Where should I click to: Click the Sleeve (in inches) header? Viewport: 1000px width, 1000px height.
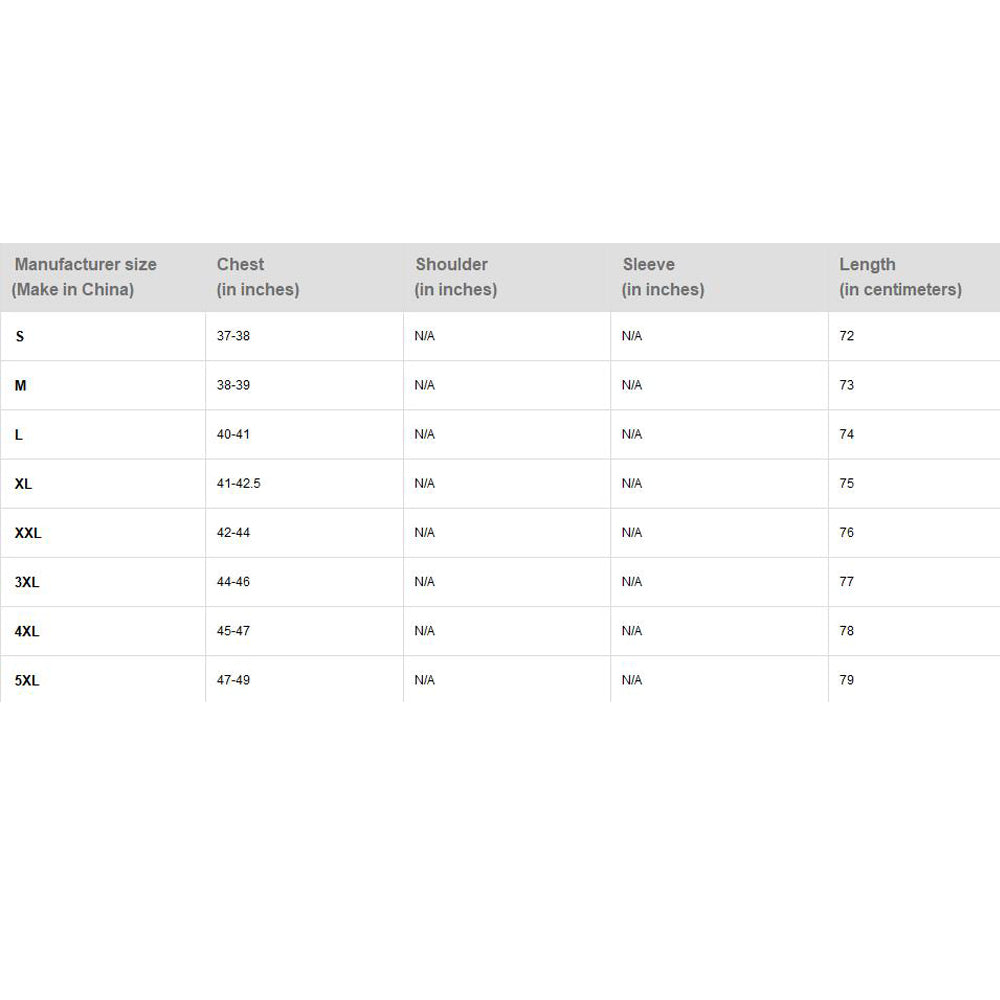pos(662,277)
